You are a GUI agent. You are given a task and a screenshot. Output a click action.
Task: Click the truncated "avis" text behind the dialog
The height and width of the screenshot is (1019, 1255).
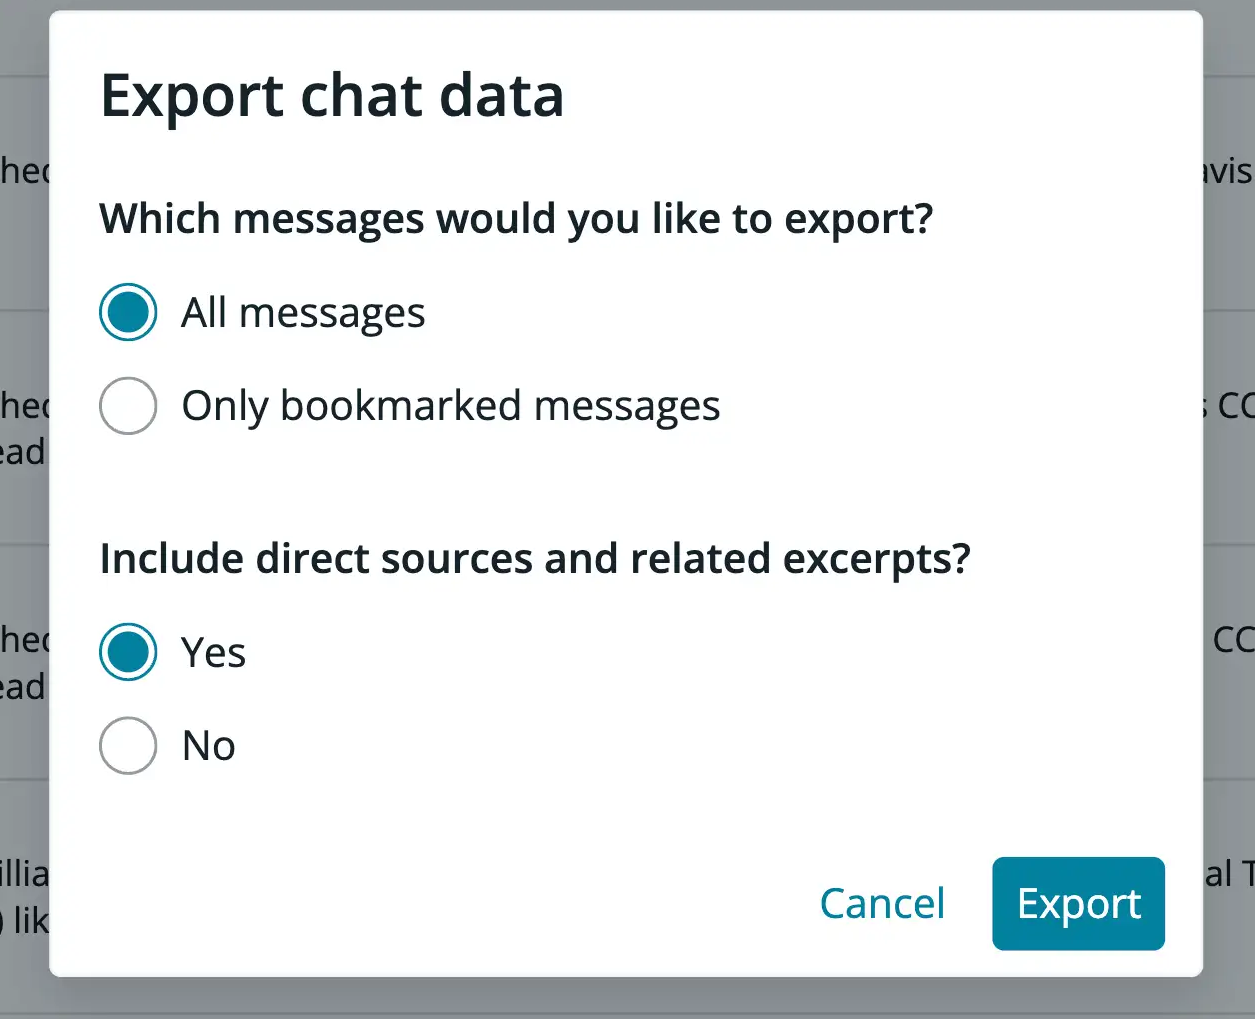pos(1229,172)
